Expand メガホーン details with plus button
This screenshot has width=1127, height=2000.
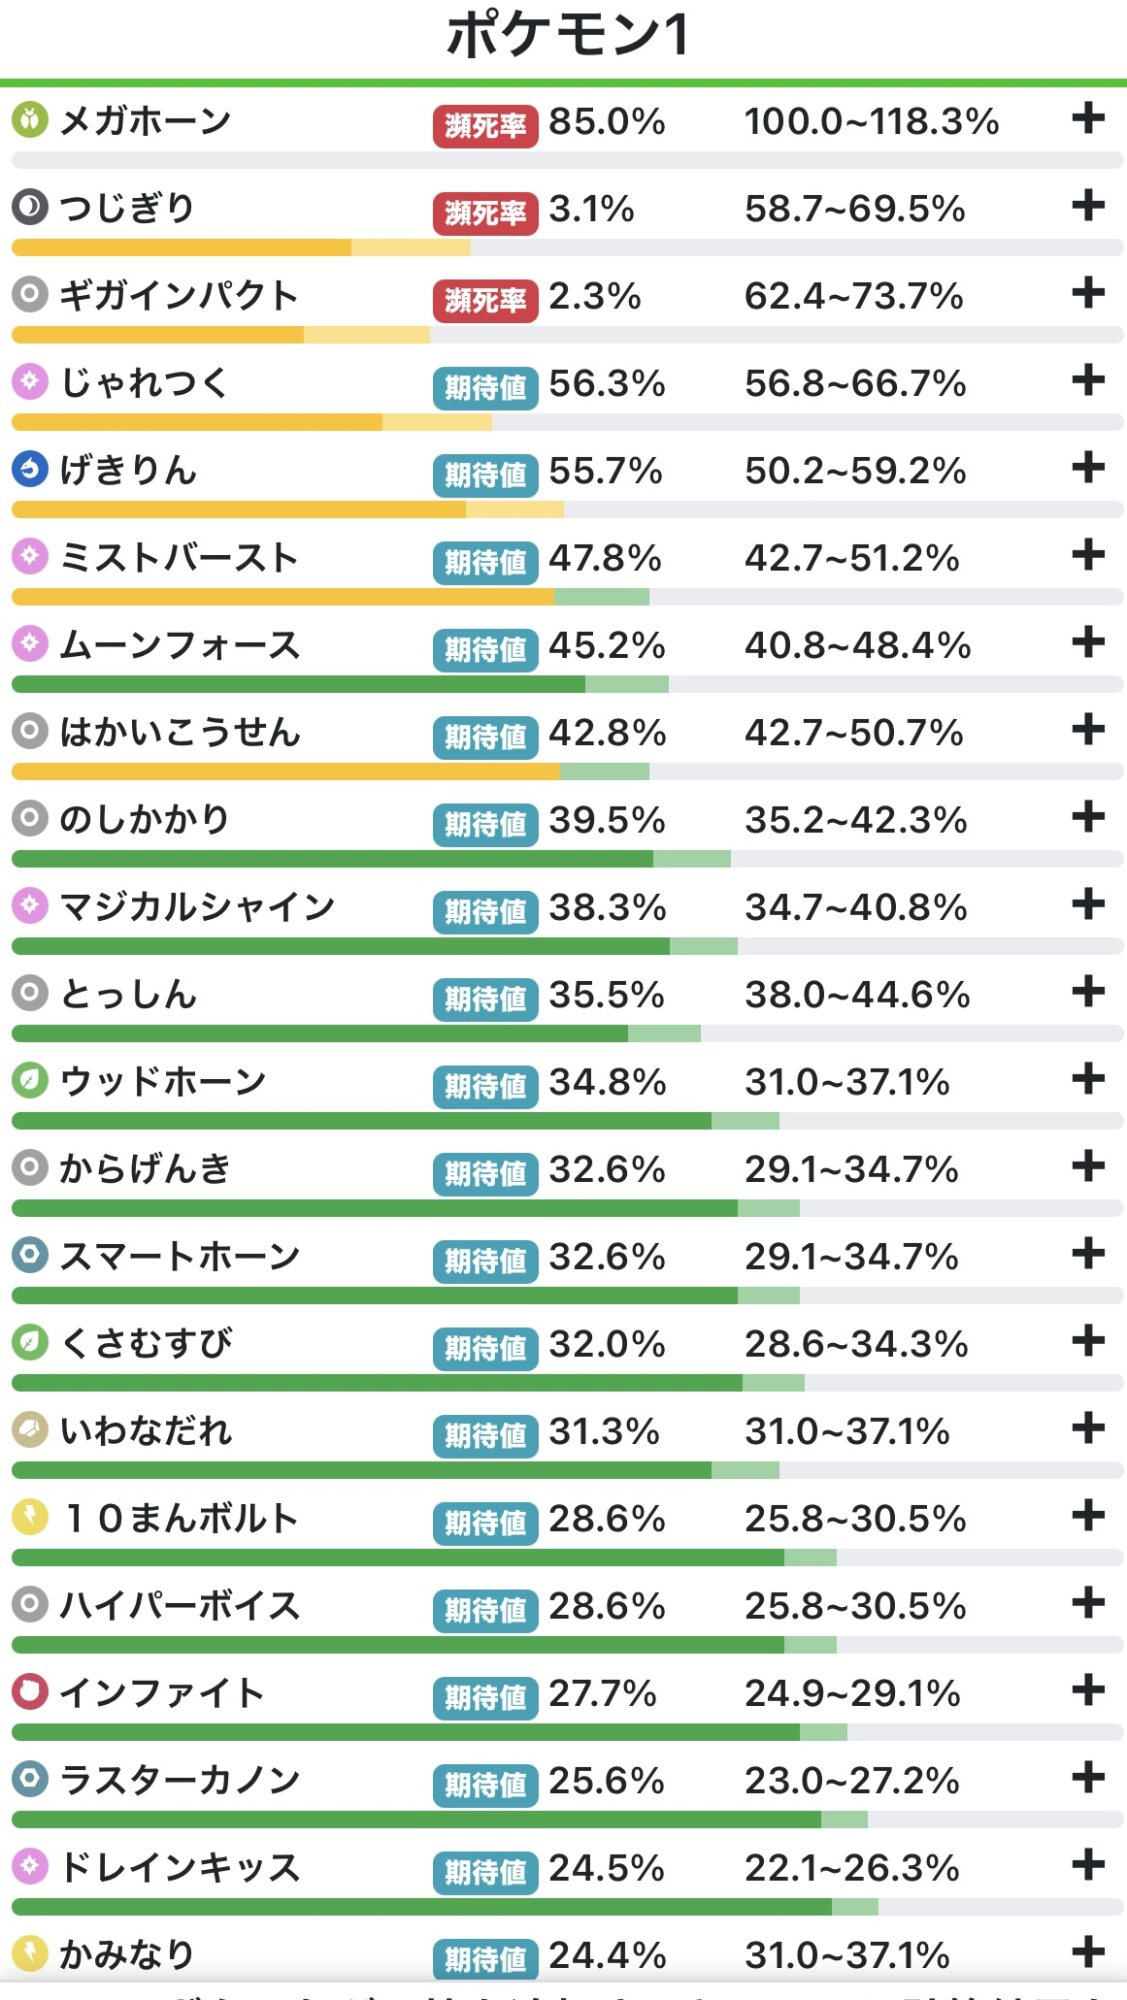click(1088, 119)
